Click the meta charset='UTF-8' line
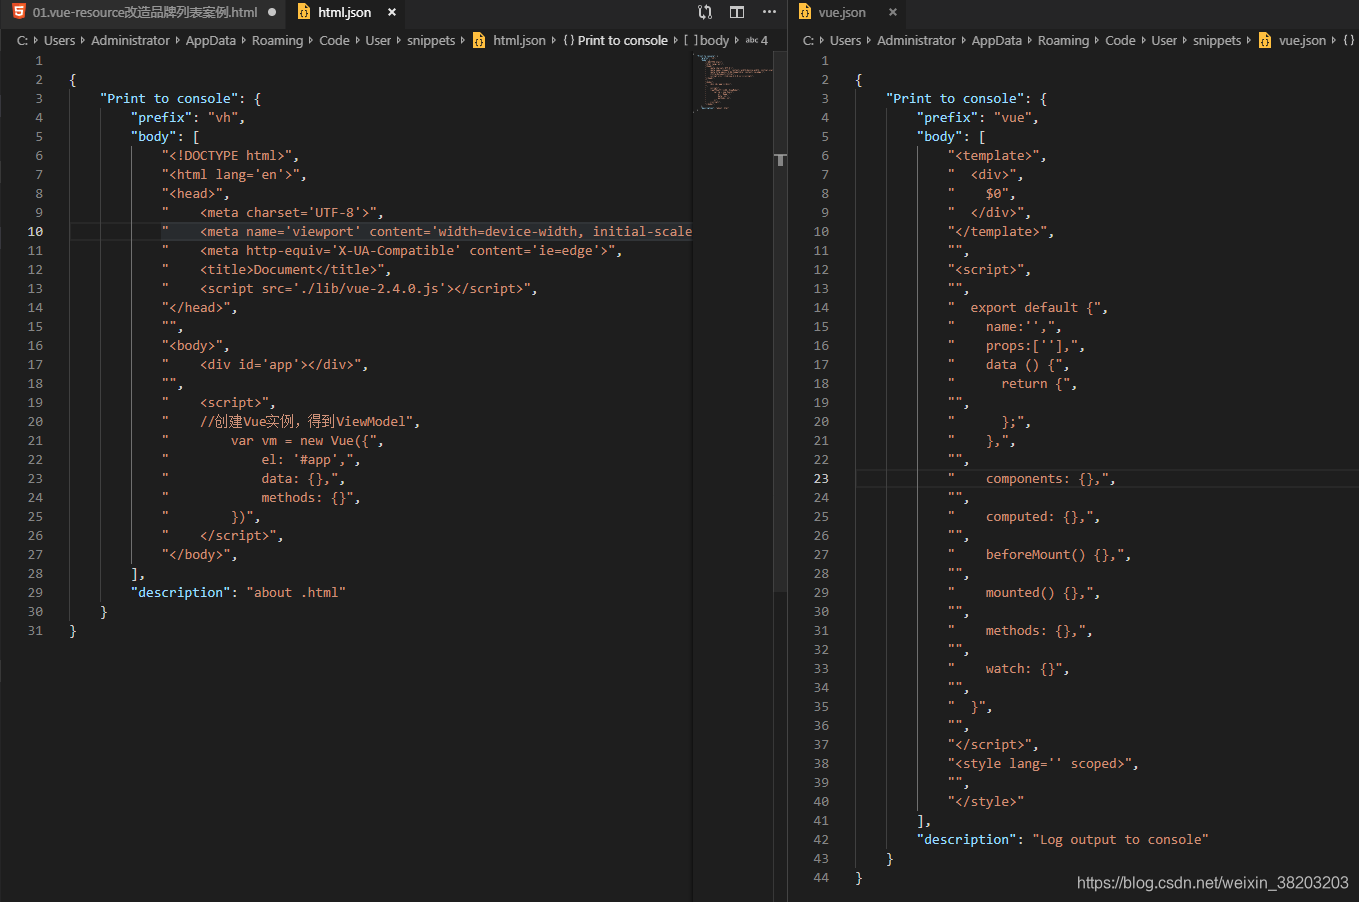This screenshot has width=1359, height=902. coord(273,212)
